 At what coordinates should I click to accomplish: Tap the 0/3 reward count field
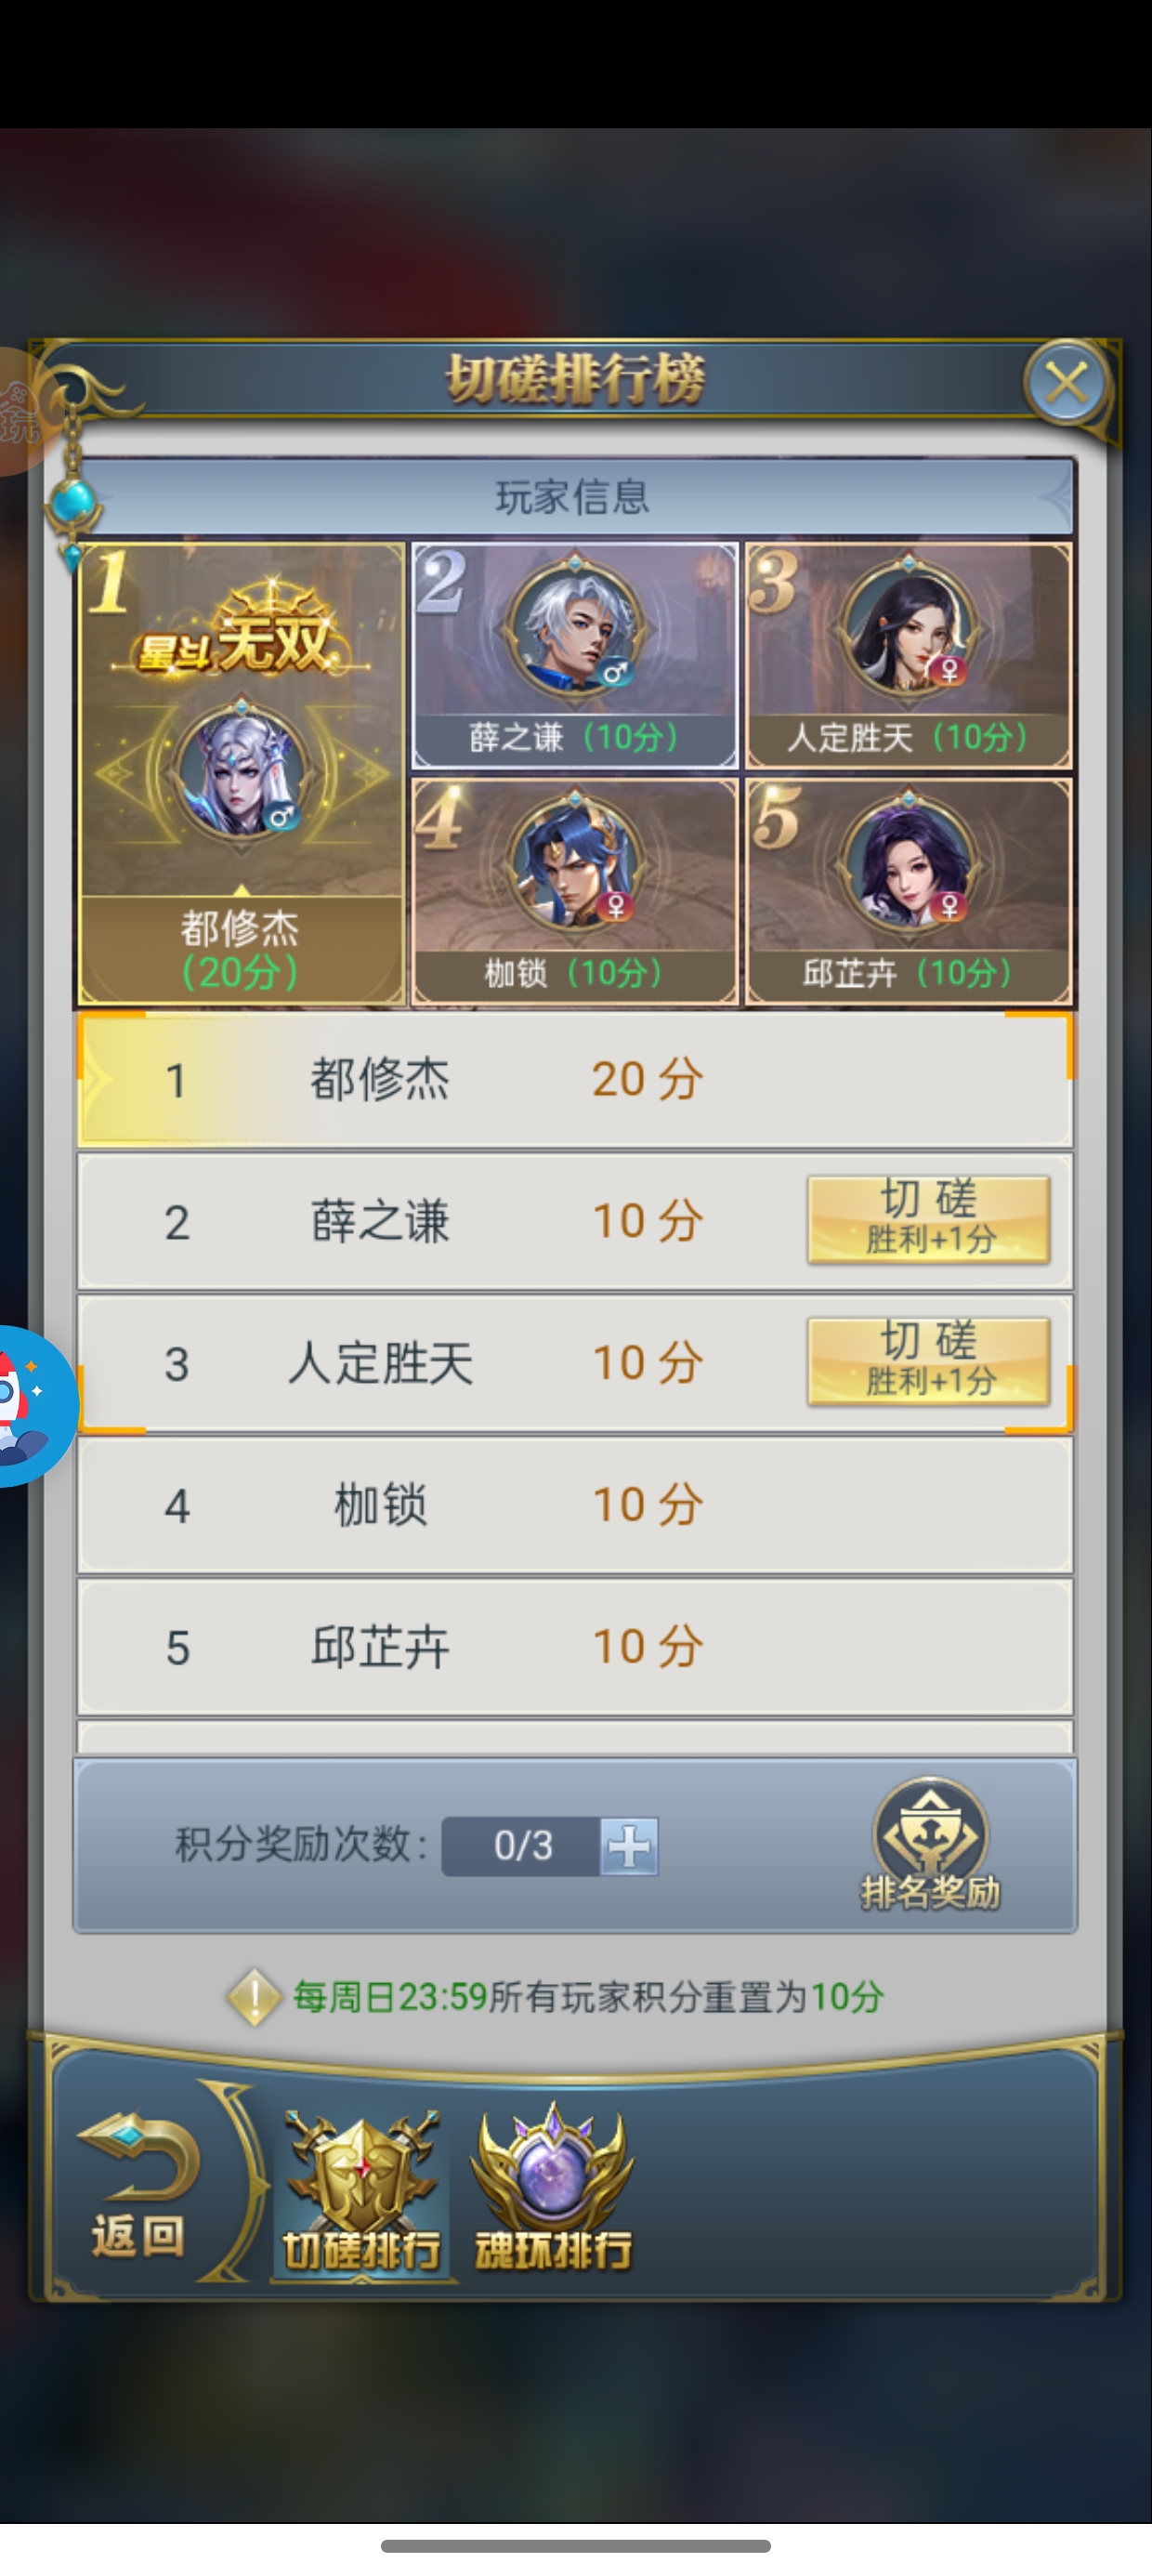point(522,1846)
